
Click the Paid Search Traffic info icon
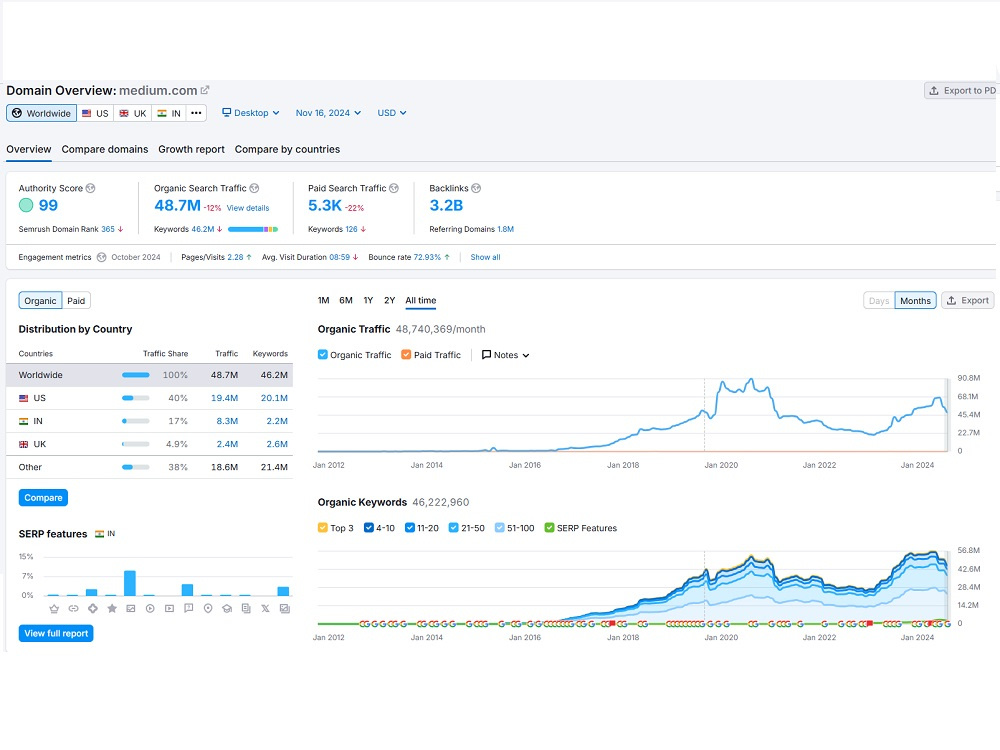pyautogui.click(x=394, y=188)
